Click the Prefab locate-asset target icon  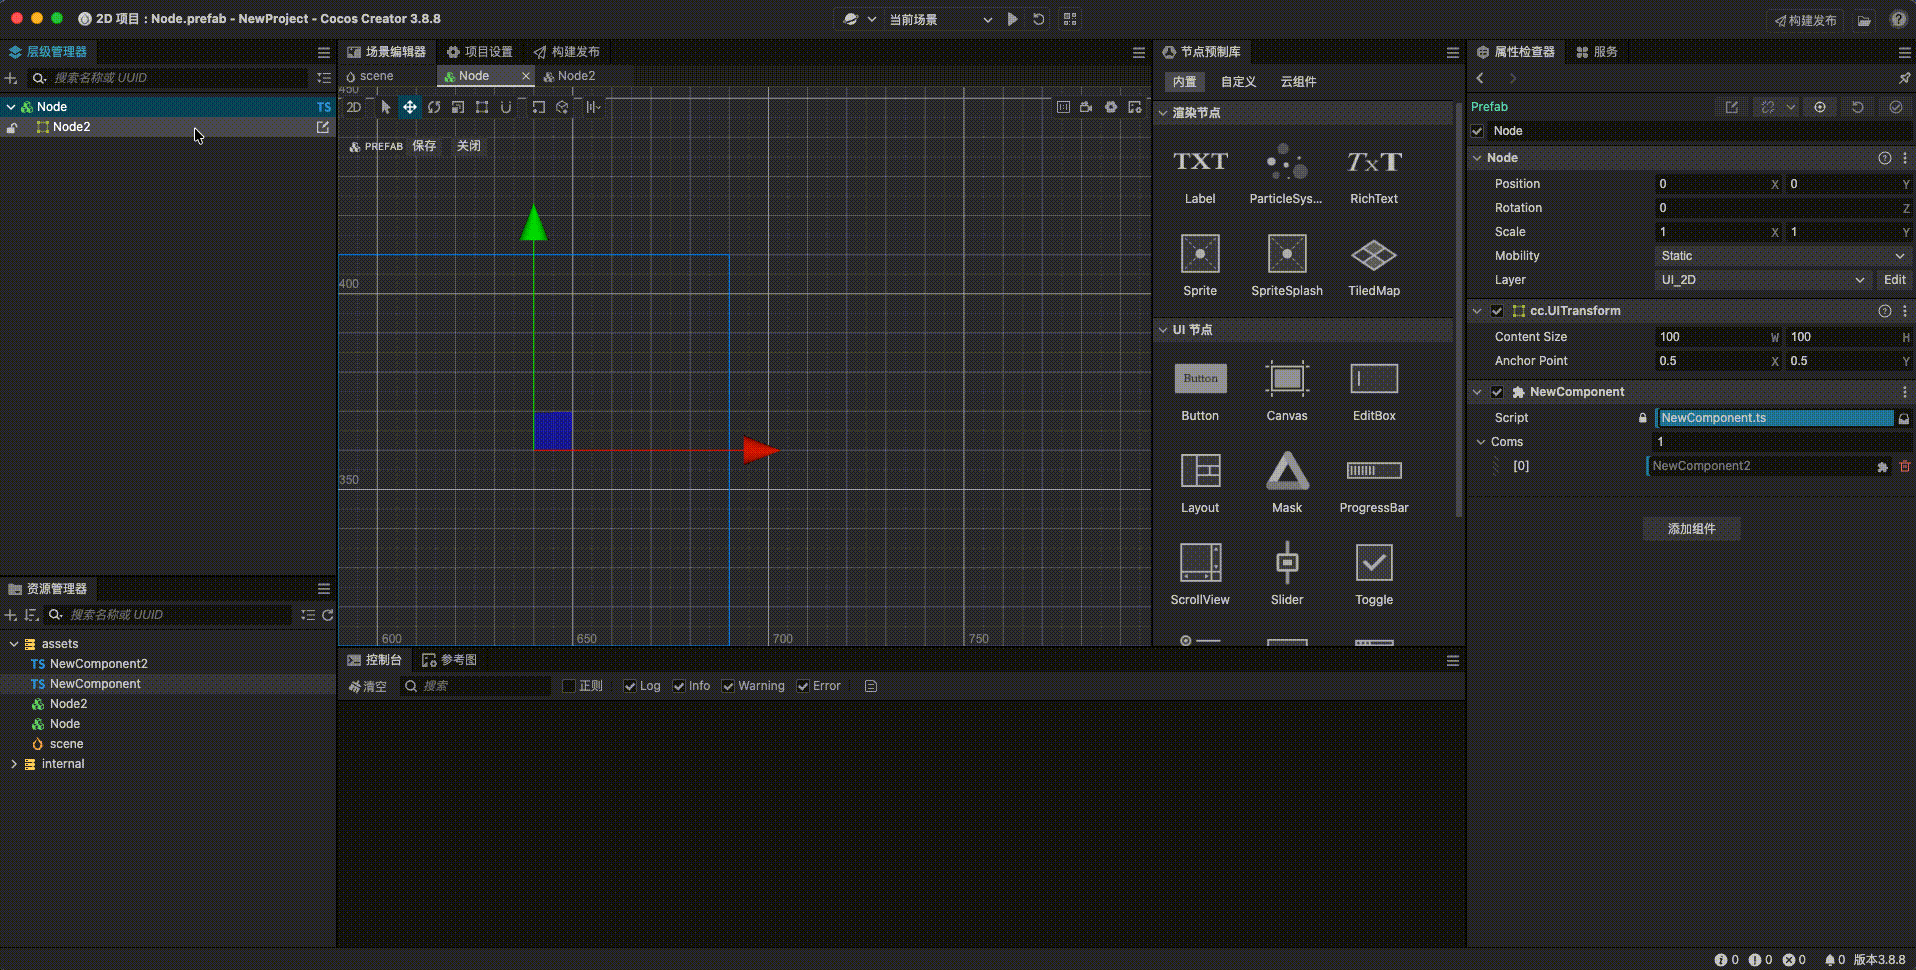pyautogui.click(x=1820, y=107)
